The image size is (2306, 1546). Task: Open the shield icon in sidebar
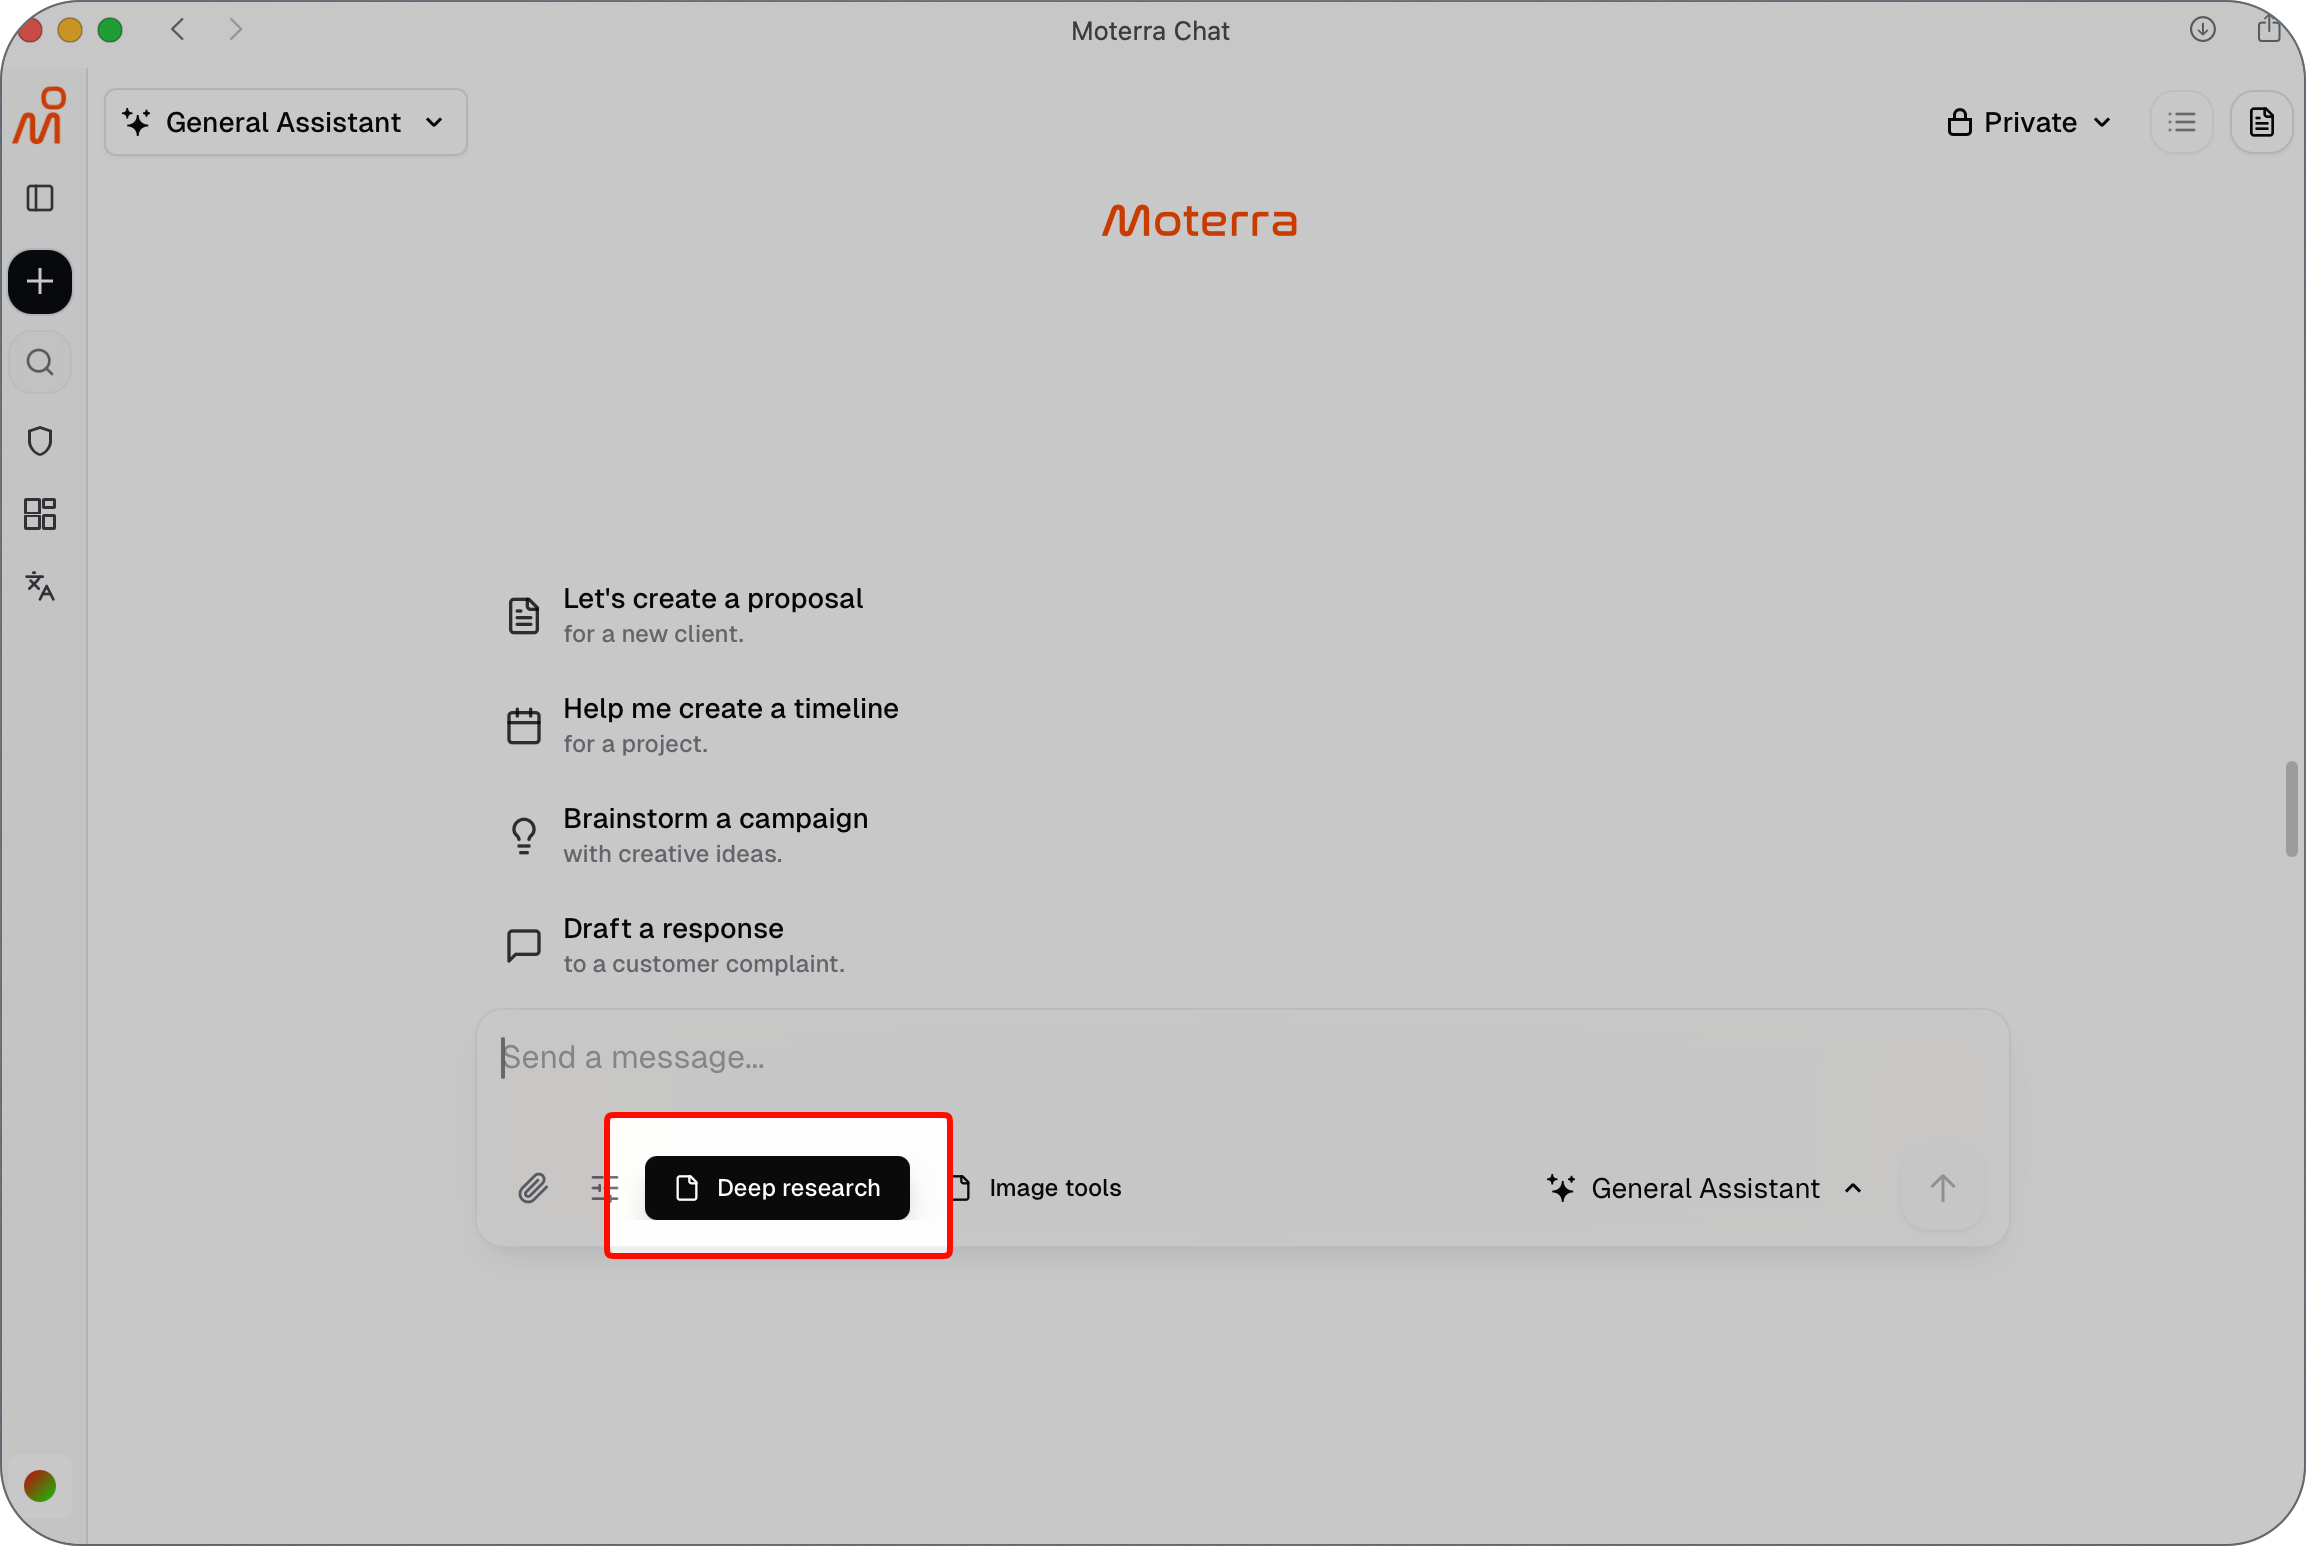40,441
